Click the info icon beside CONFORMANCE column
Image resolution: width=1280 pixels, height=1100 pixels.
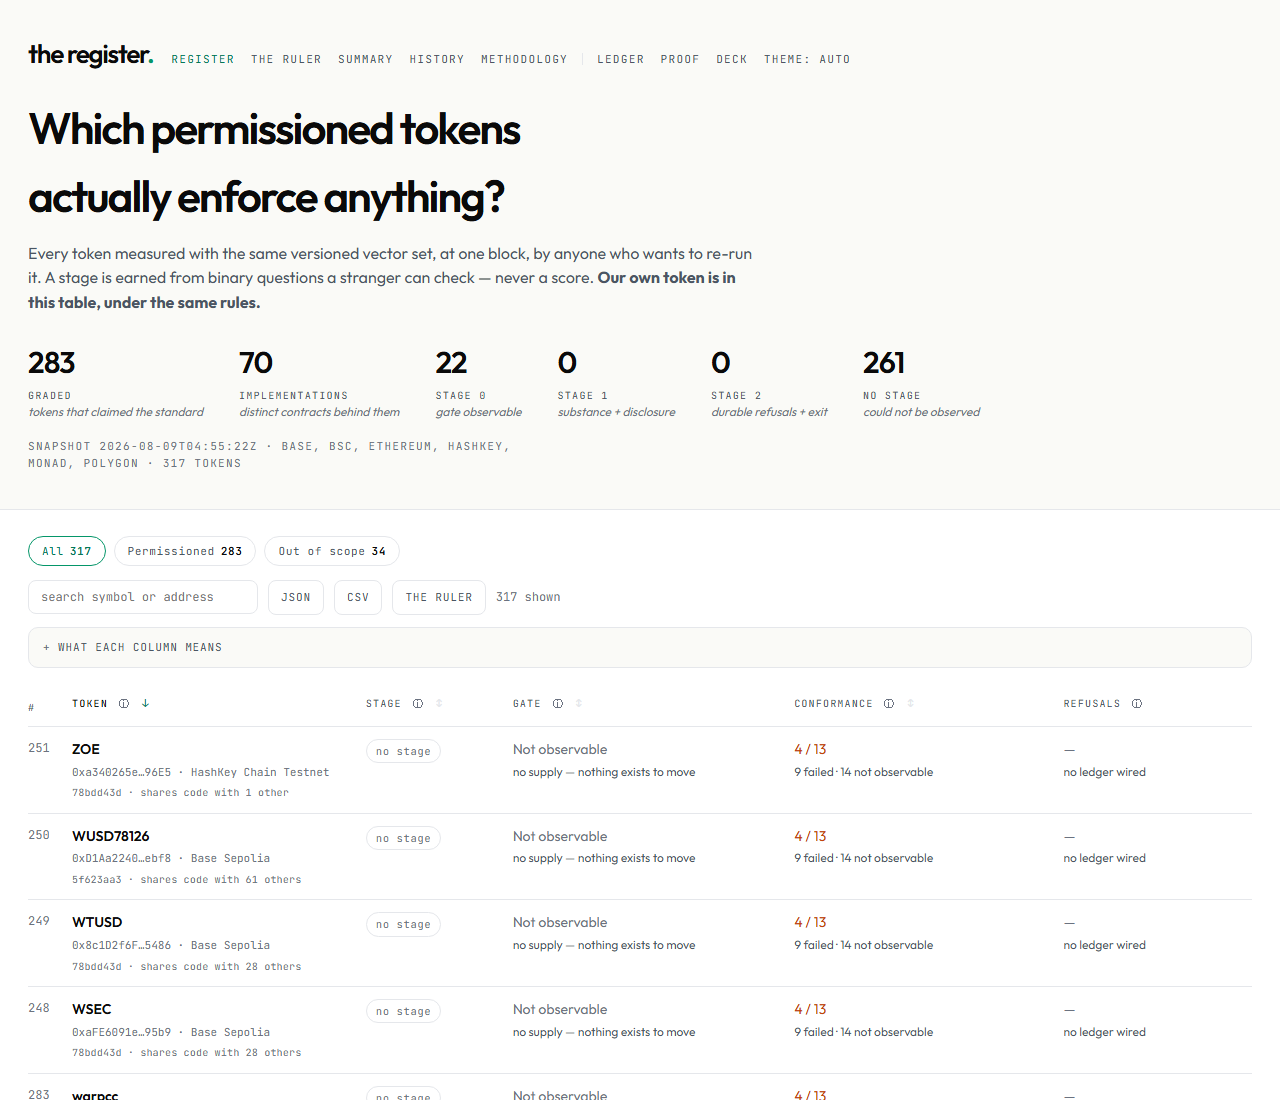[889, 704]
